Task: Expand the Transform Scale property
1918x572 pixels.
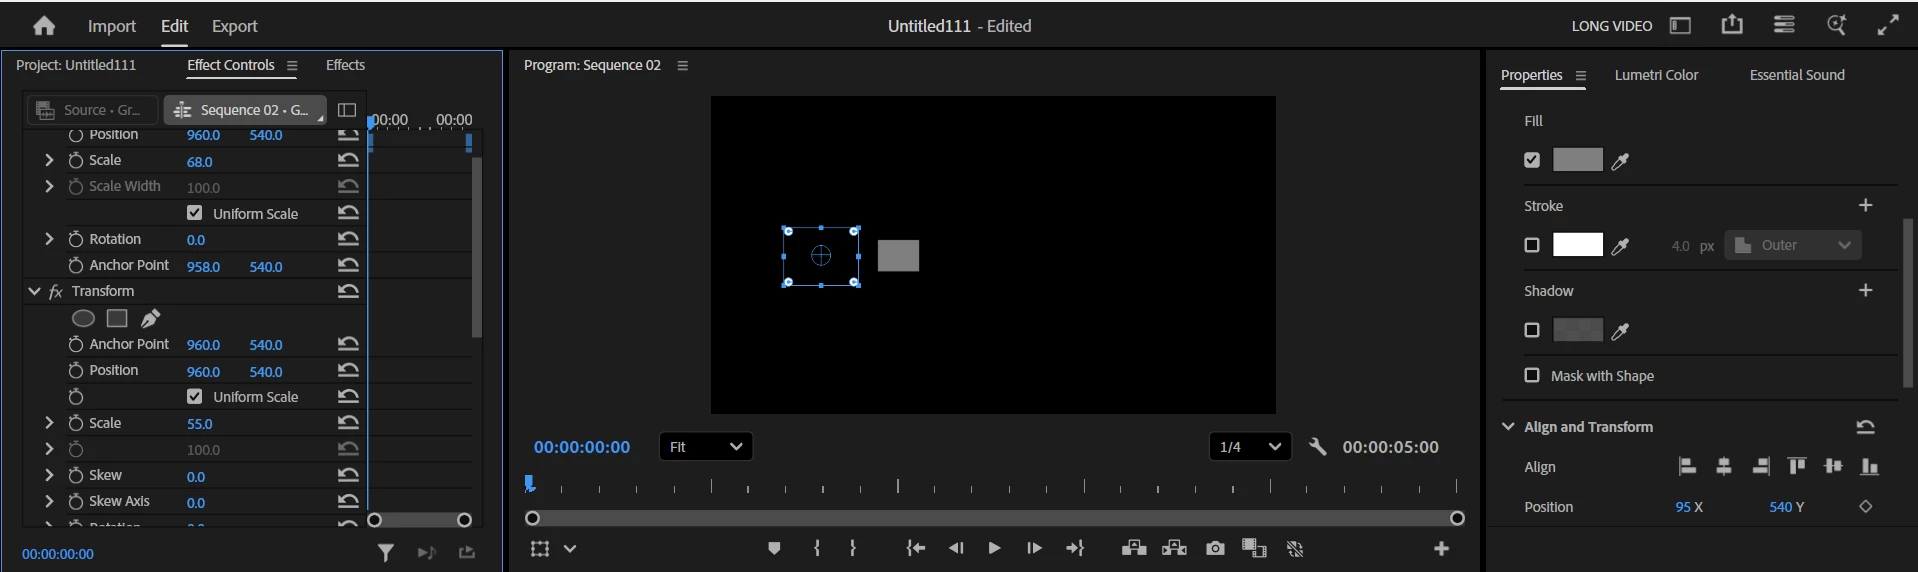Action: pyautogui.click(x=49, y=423)
